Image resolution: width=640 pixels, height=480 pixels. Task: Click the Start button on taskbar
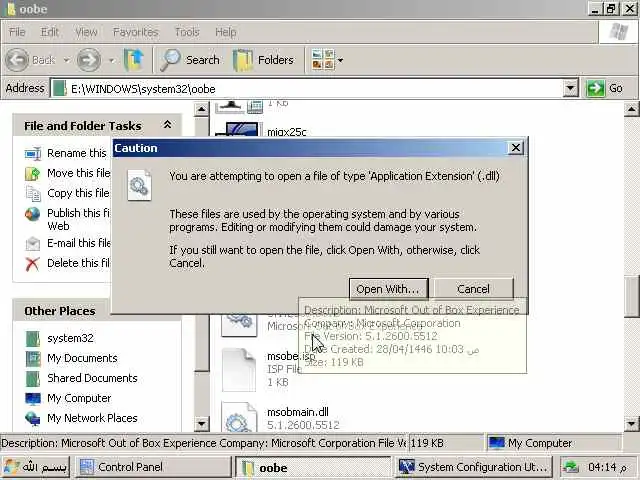coord(36,467)
